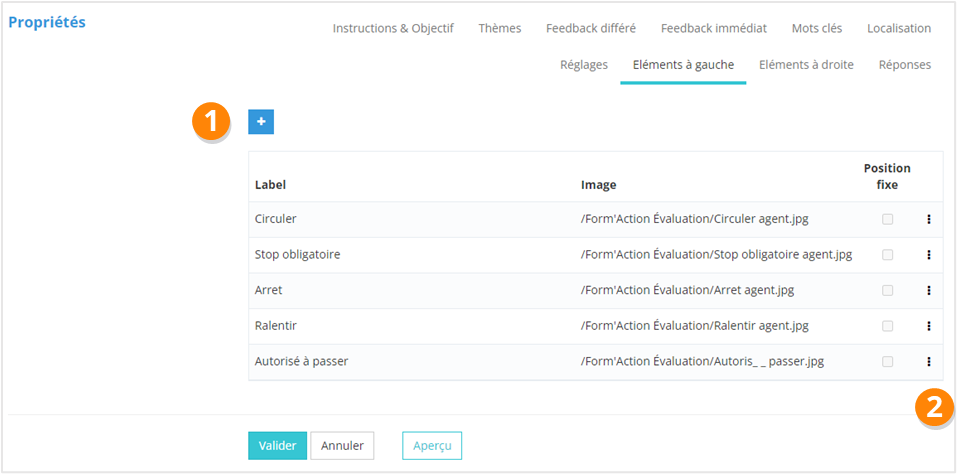The width and height of the screenshot is (962, 474).
Task: Open three-dot menu for Autorisé à passer row
Action: click(x=928, y=362)
